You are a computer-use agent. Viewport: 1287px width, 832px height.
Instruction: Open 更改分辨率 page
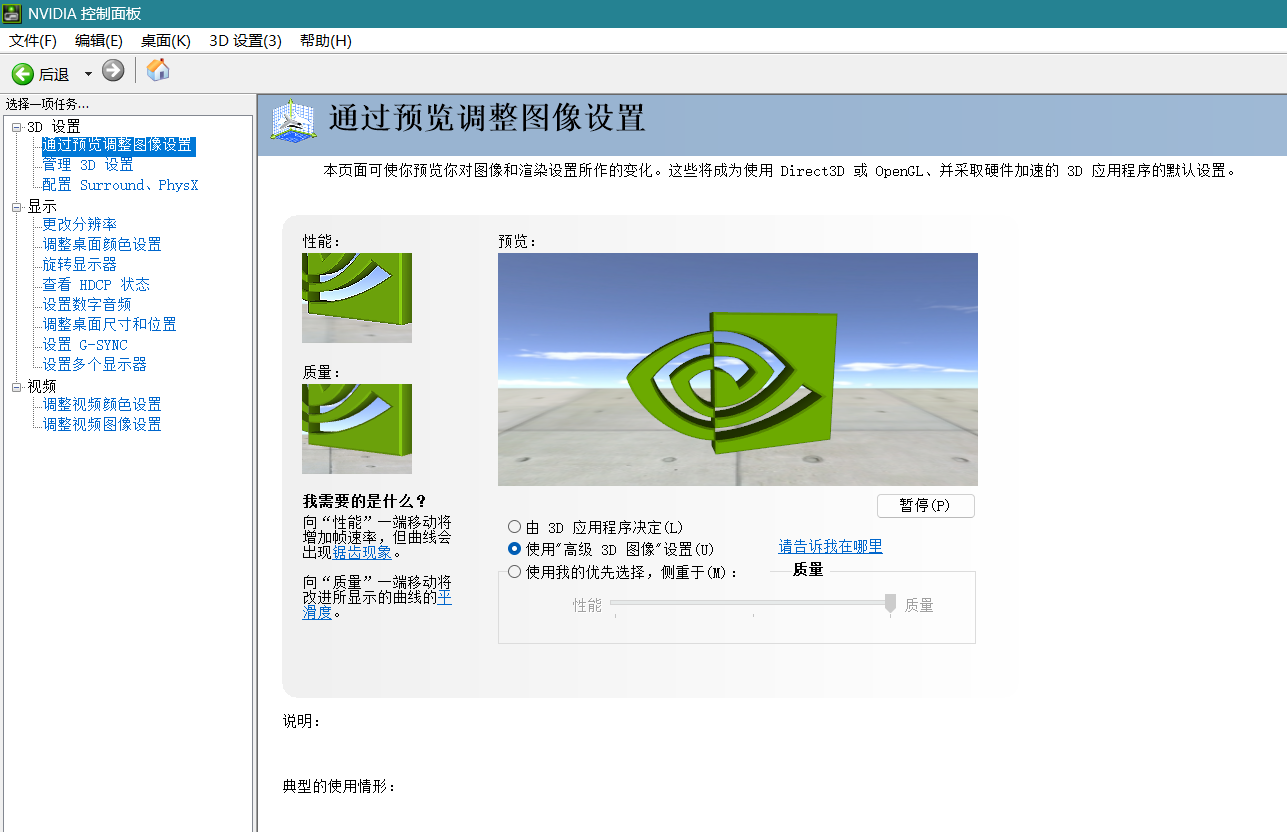[x=80, y=224]
